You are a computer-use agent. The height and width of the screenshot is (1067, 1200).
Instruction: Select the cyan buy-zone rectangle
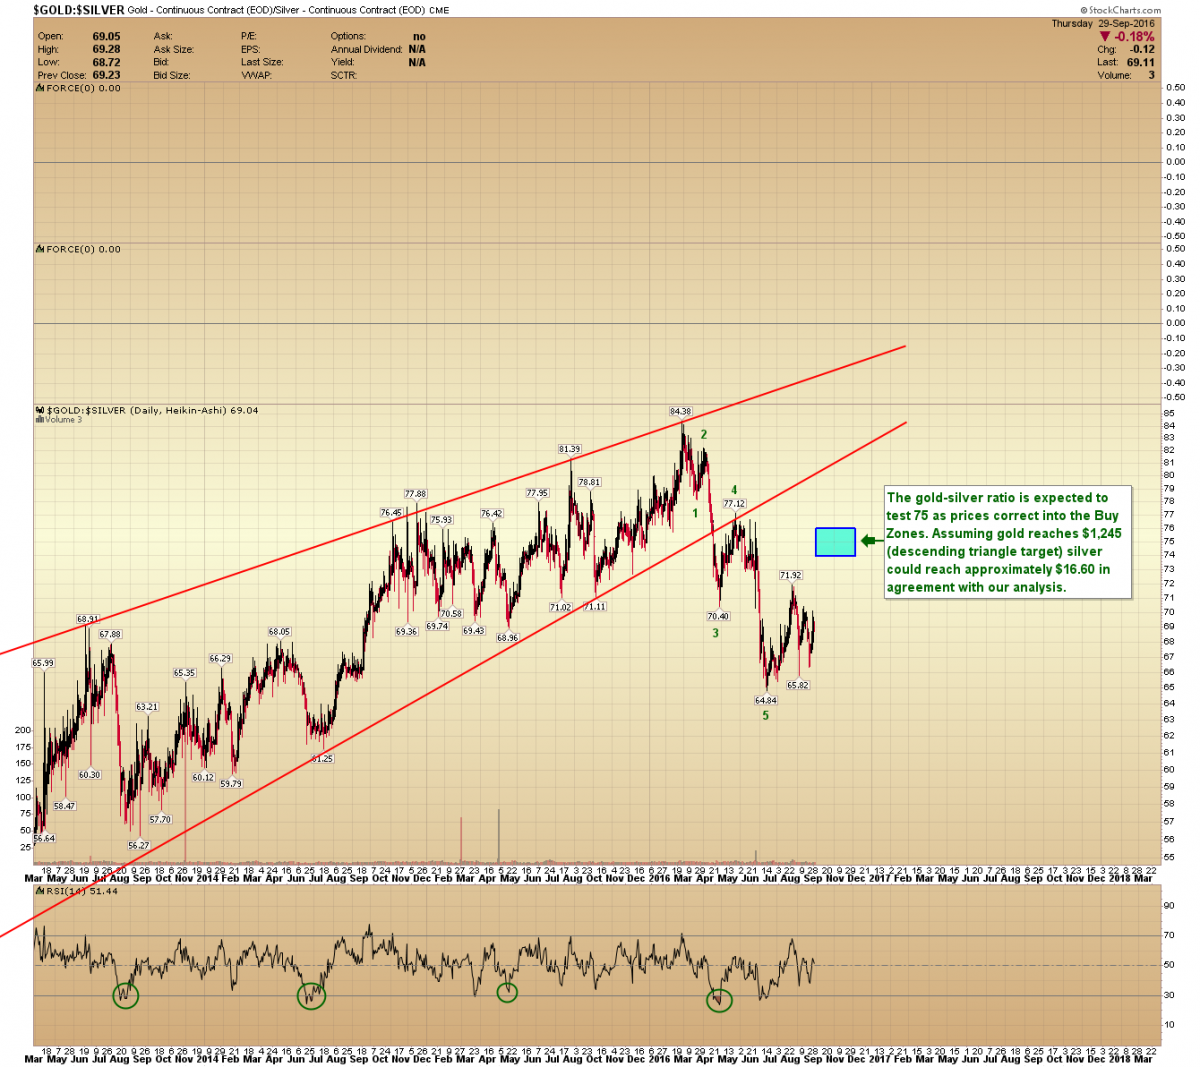(835, 541)
